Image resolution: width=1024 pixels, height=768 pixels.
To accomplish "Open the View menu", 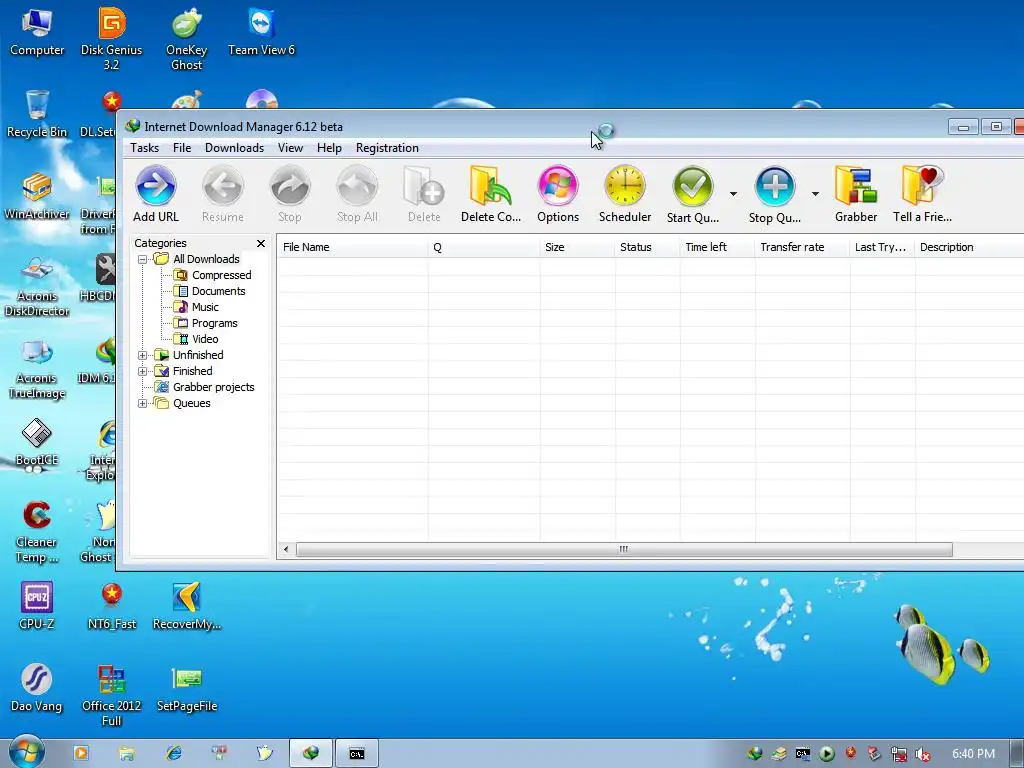I will [x=291, y=148].
